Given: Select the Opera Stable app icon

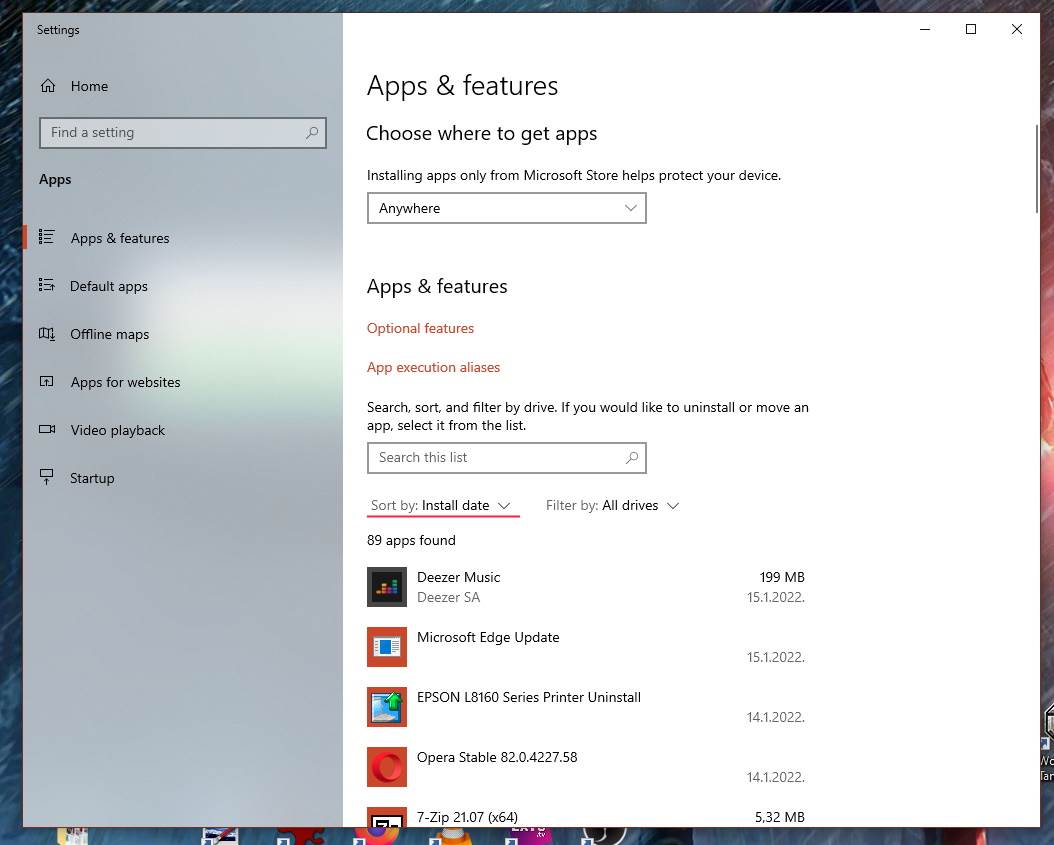Looking at the screenshot, I should (x=386, y=767).
